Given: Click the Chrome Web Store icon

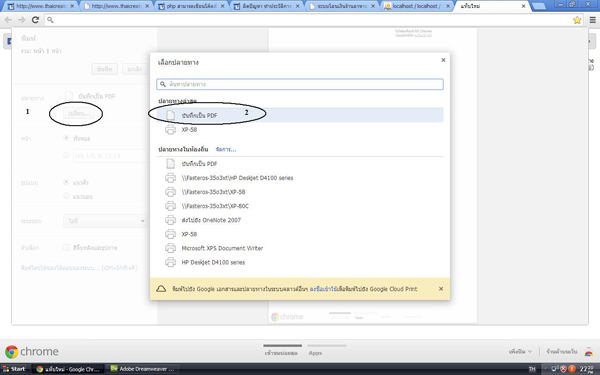Looking at the screenshot, I should coord(589,351).
